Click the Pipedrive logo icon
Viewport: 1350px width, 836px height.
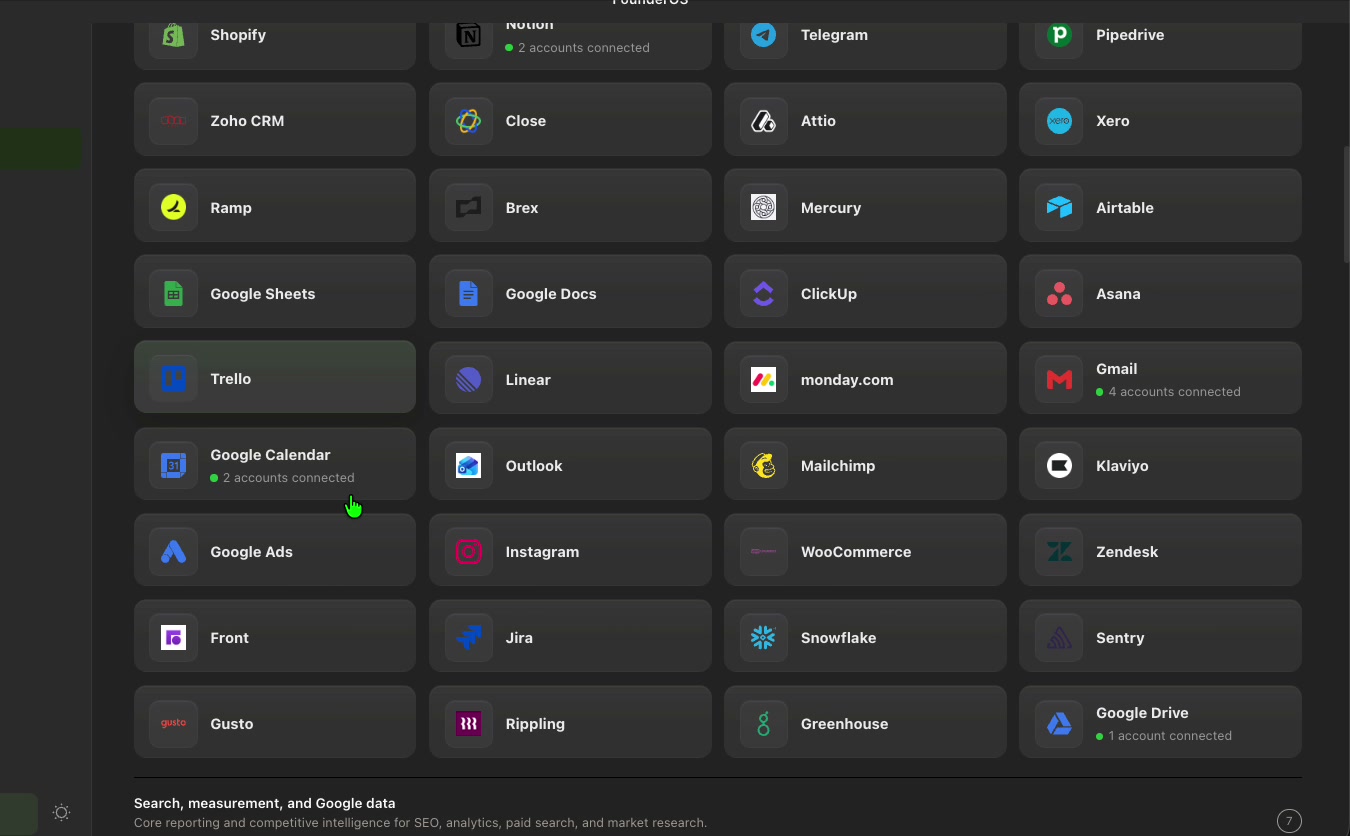coord(1059,36)
